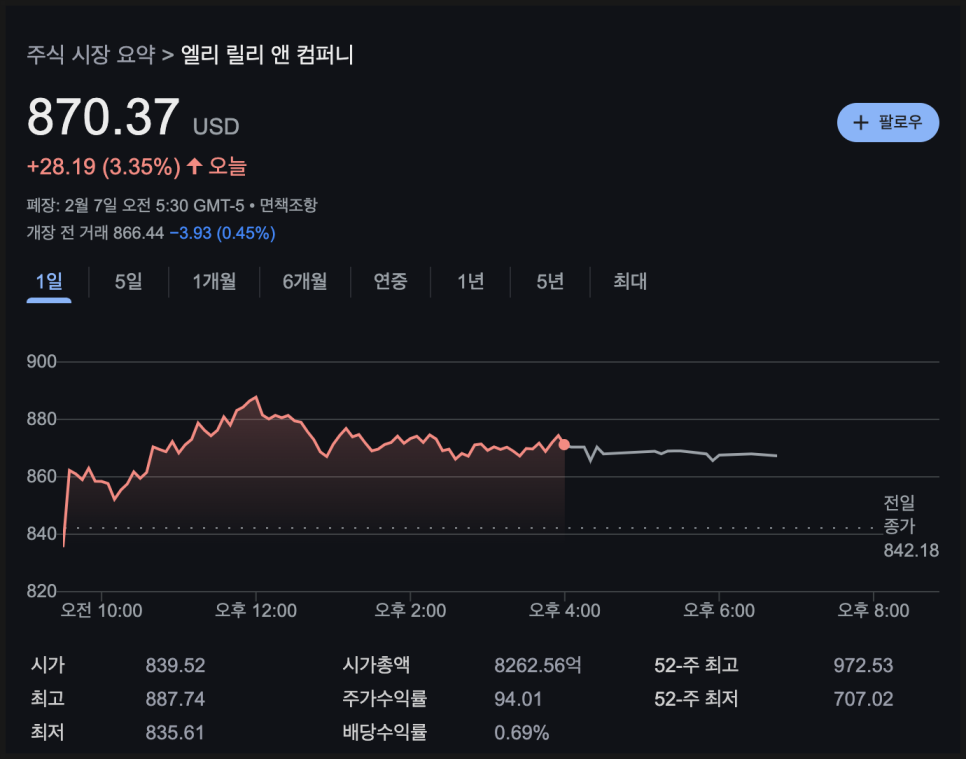966x759 pixels.
Task: Click the 880 price axis label
Action: click(x=42, y=420)
